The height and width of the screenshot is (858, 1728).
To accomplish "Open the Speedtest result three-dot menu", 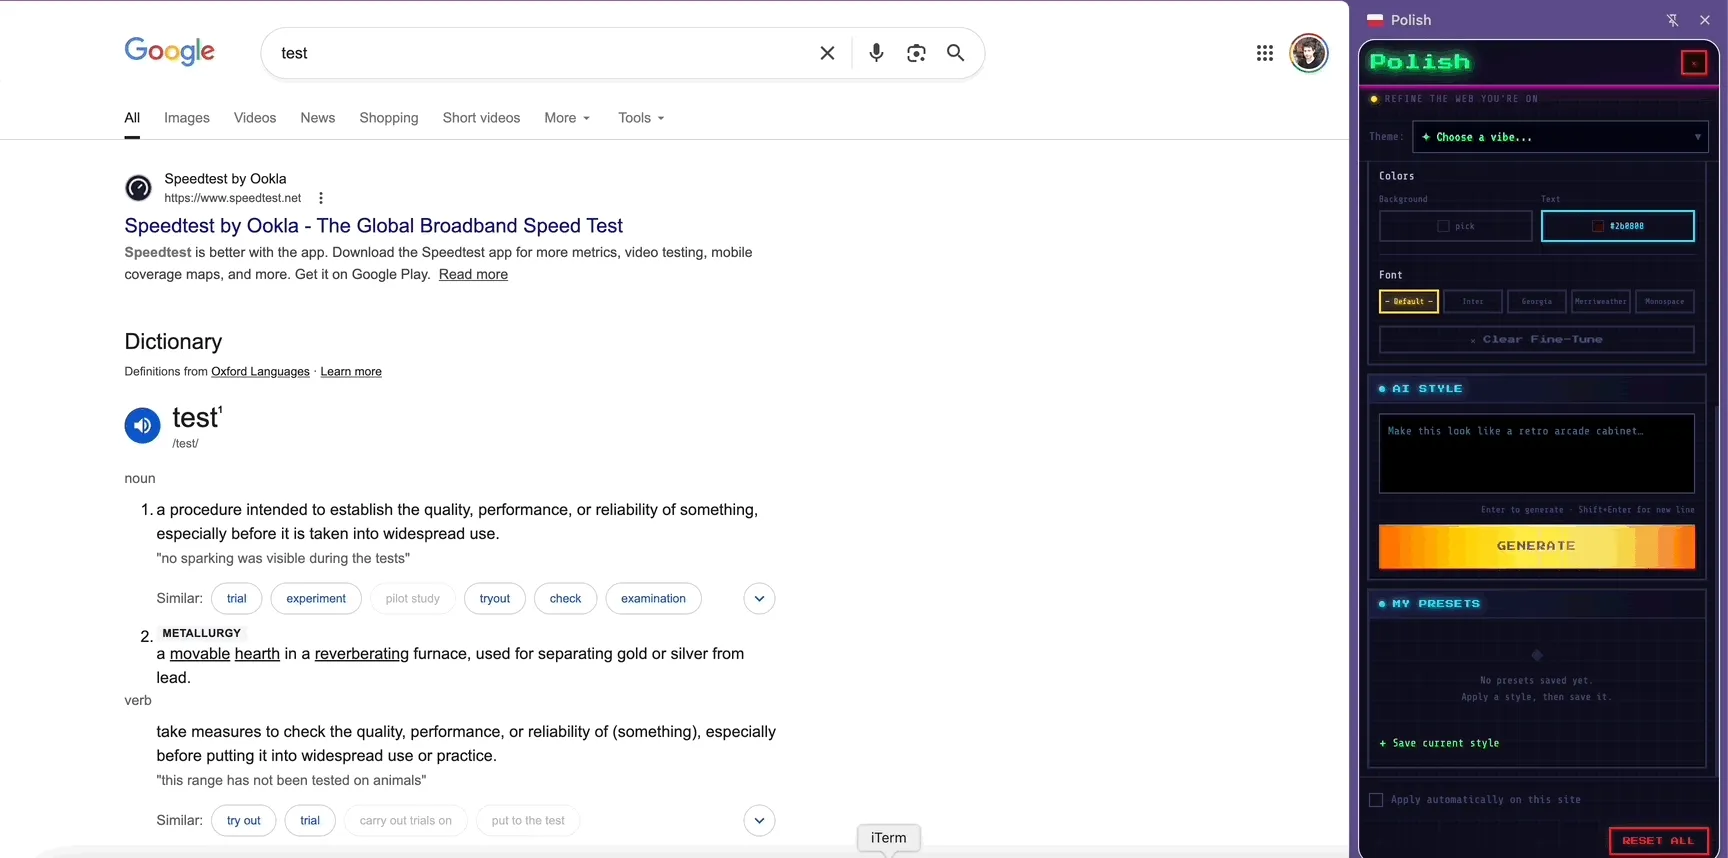I will coord(321,198).
